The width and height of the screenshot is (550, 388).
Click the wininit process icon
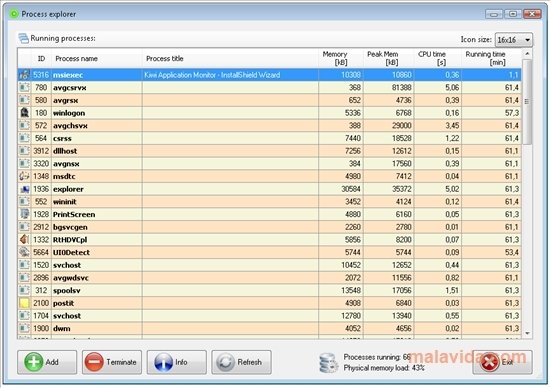point(24,201)
